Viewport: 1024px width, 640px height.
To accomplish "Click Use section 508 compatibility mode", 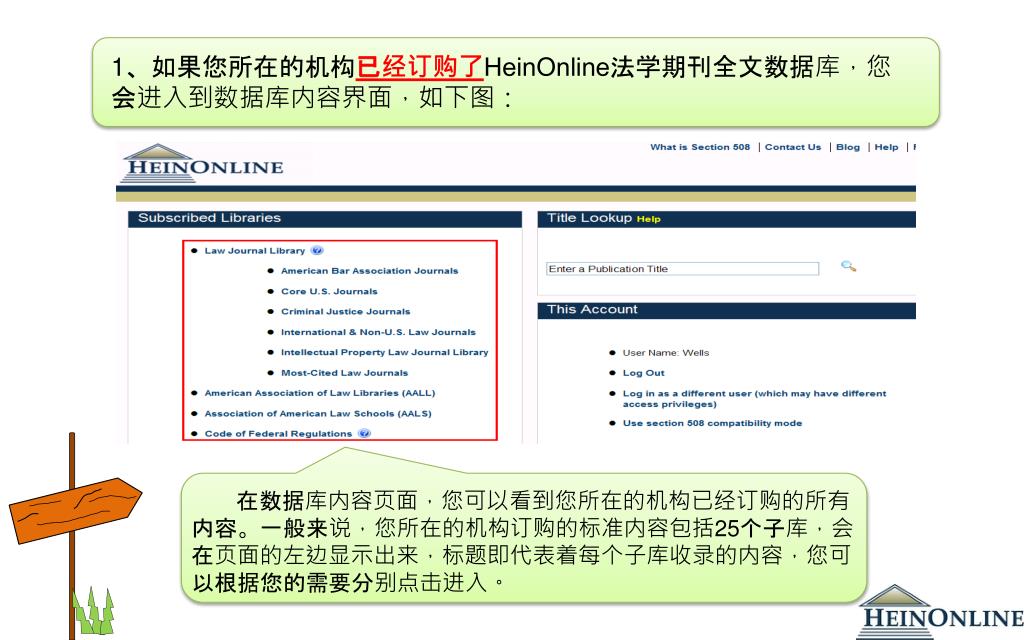I will tap(712, 423).
